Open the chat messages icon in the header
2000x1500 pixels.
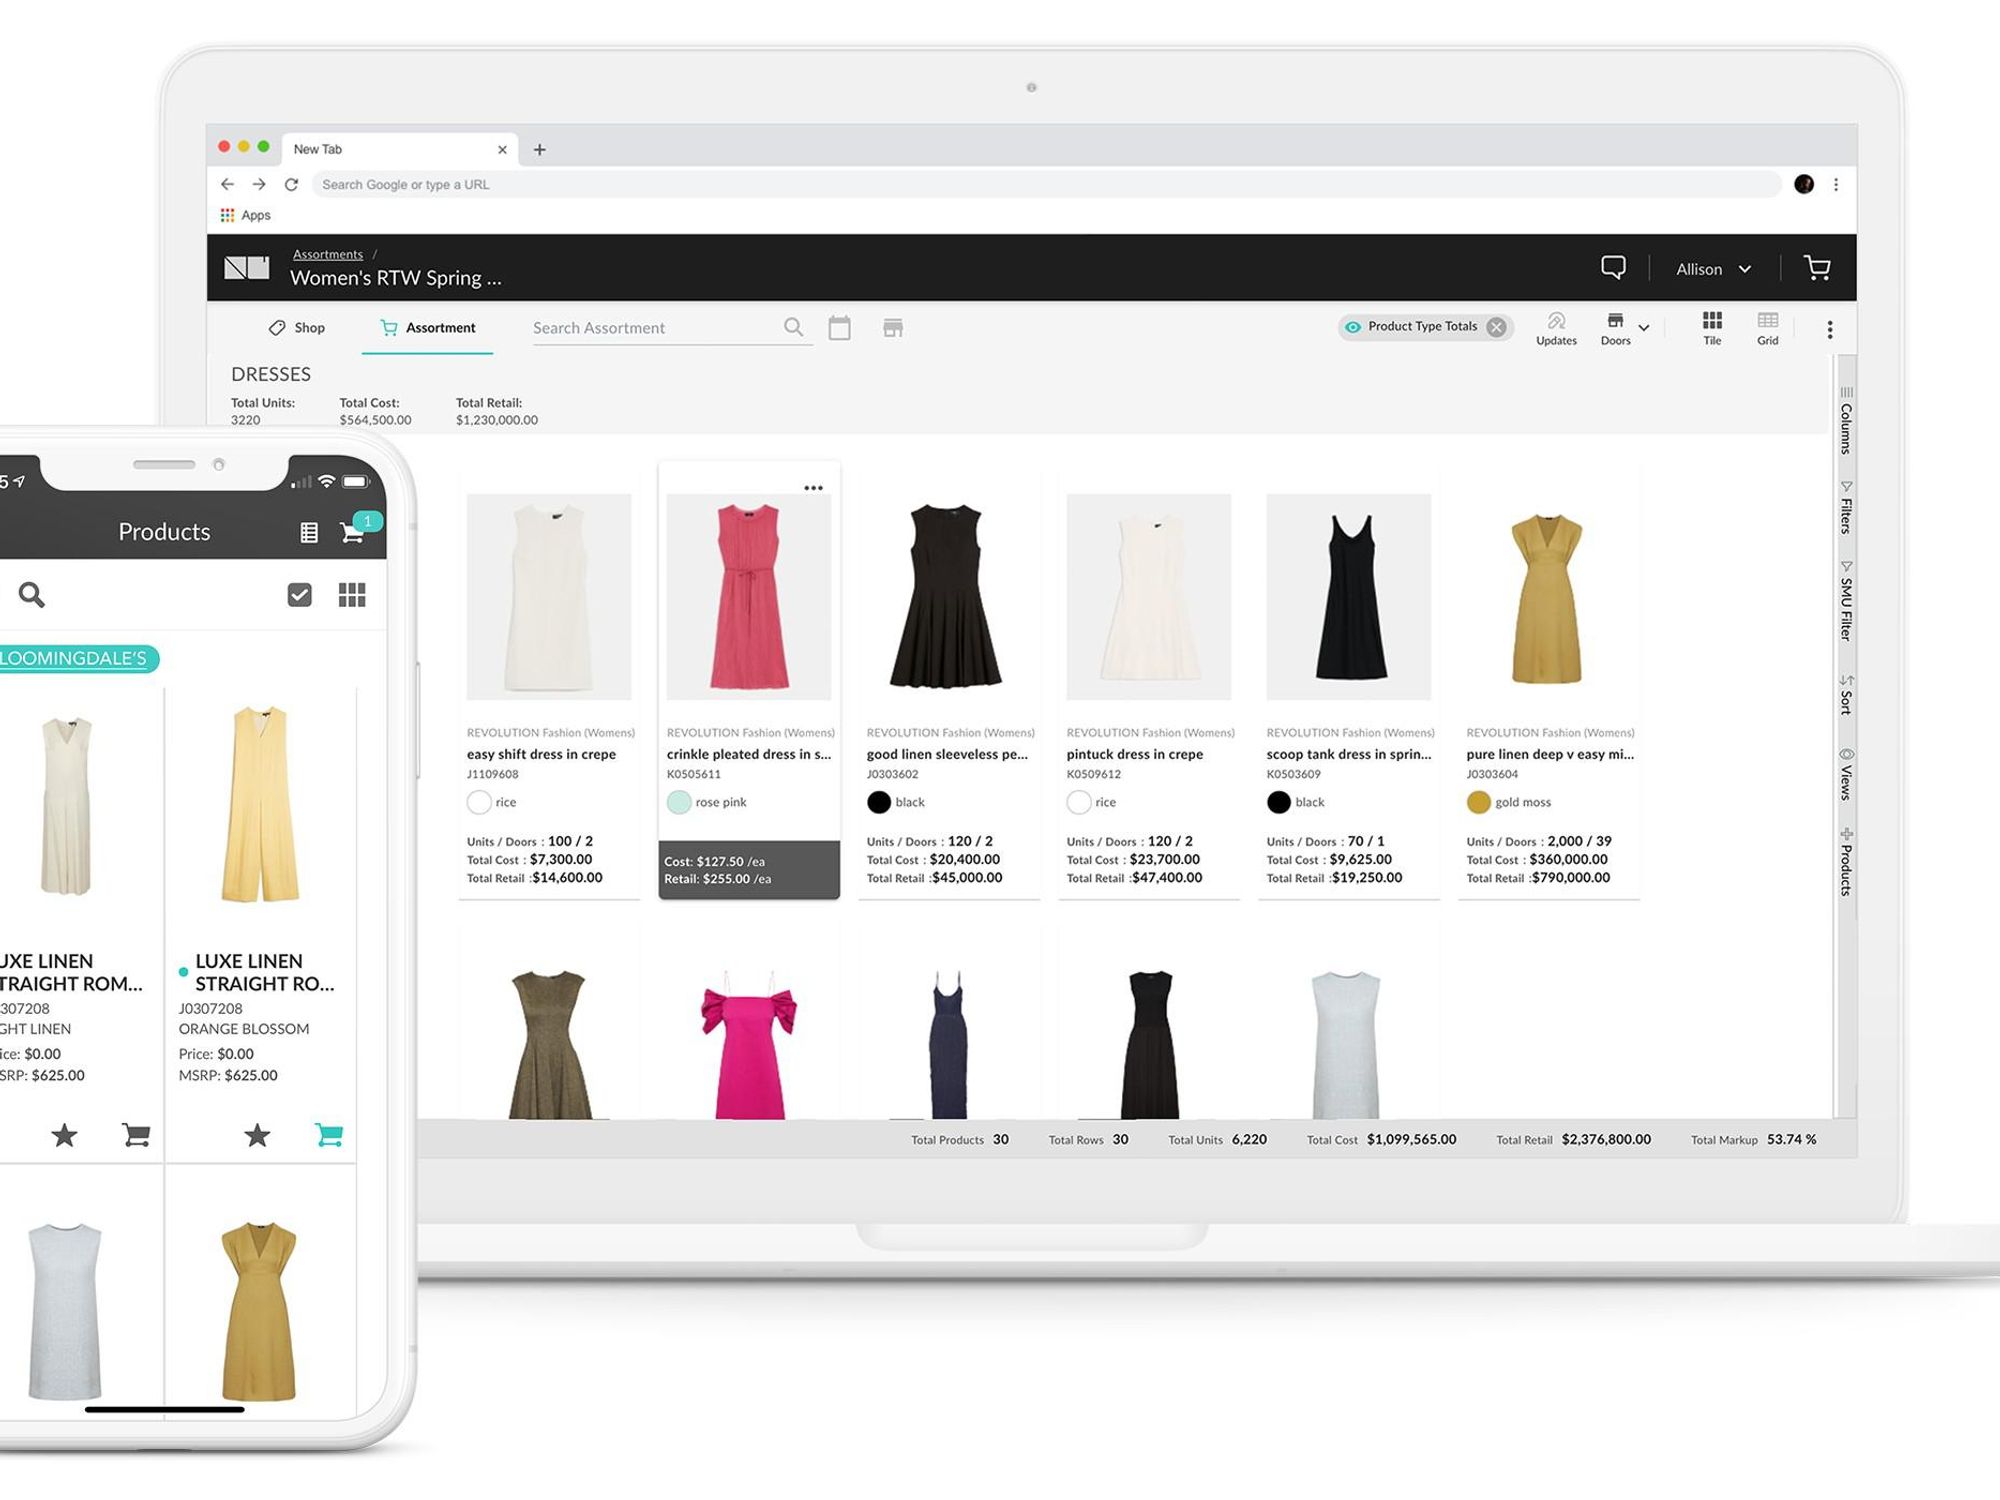tap(1612, 268)
